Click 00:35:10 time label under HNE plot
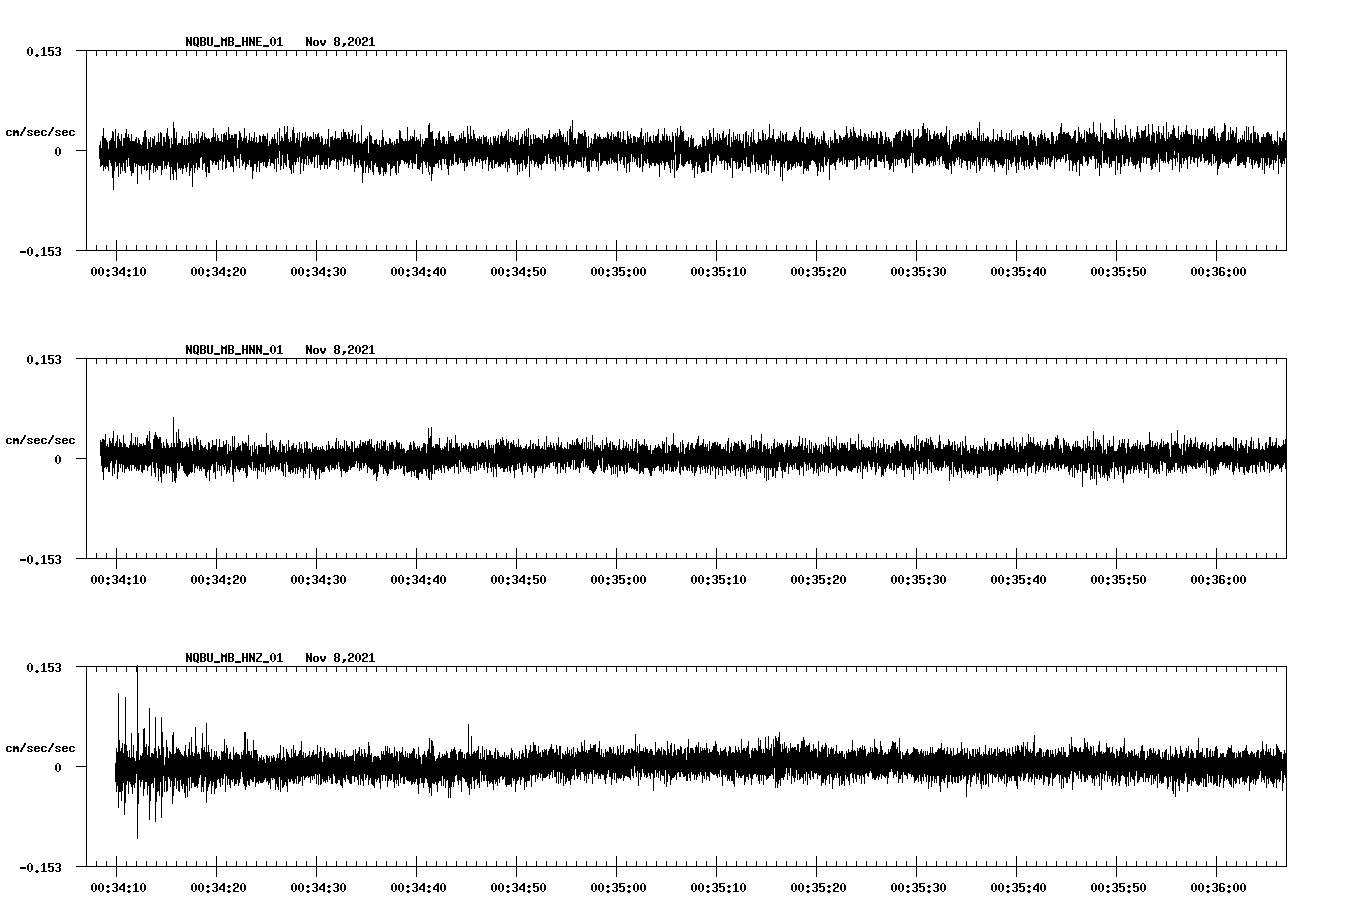 click(x=718, y=272)
